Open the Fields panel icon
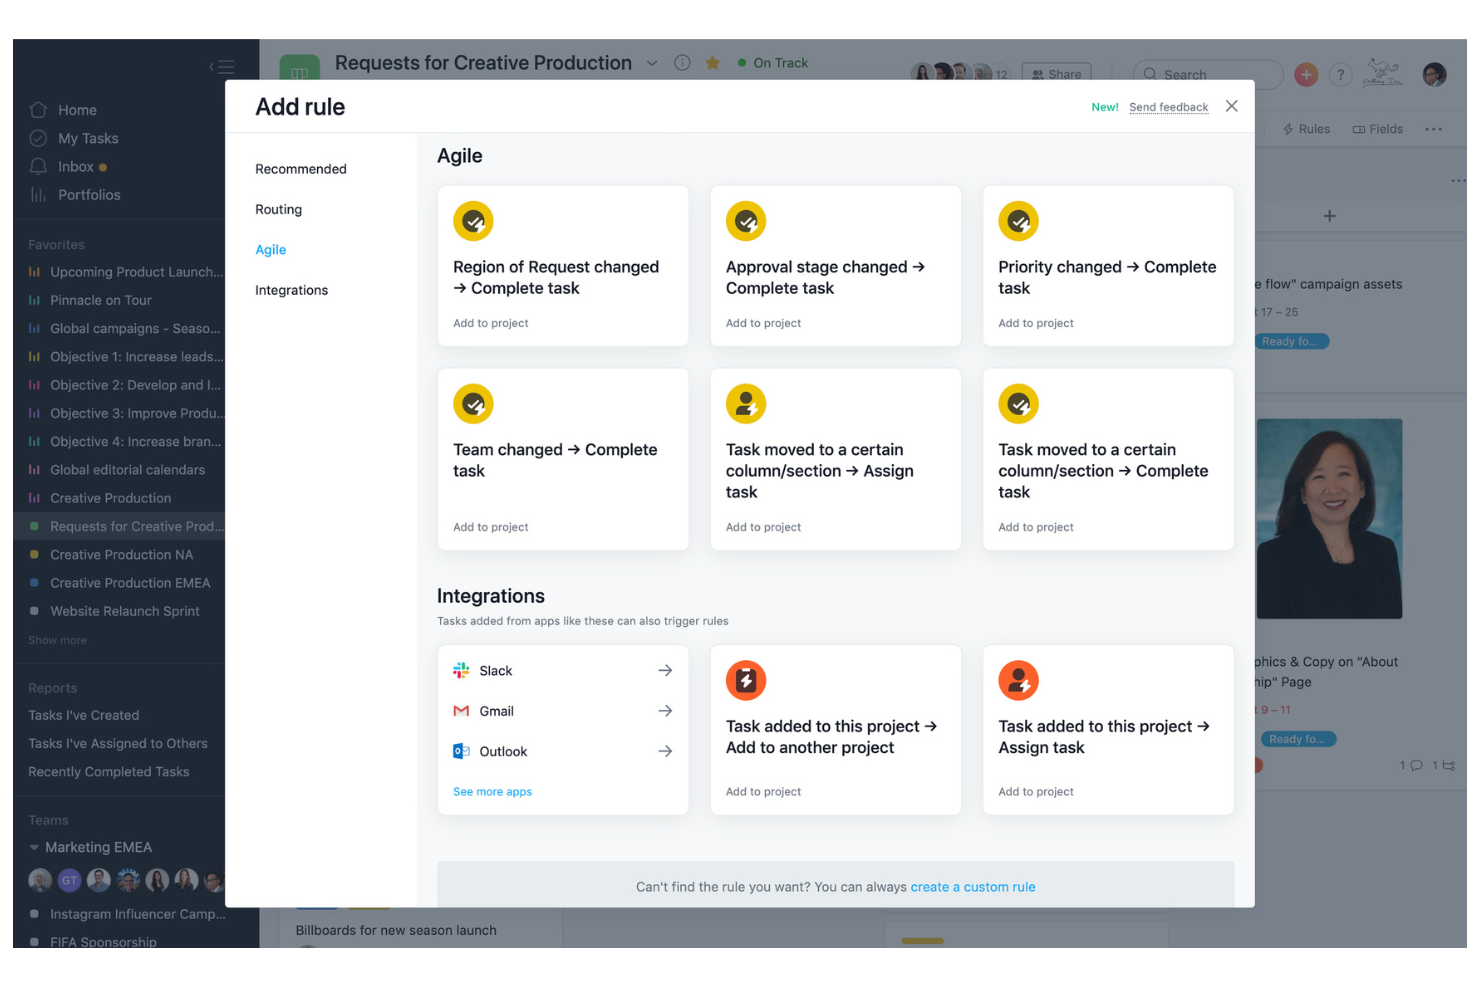Screen dimensions: 1480x987 (x=1357, y=128)
